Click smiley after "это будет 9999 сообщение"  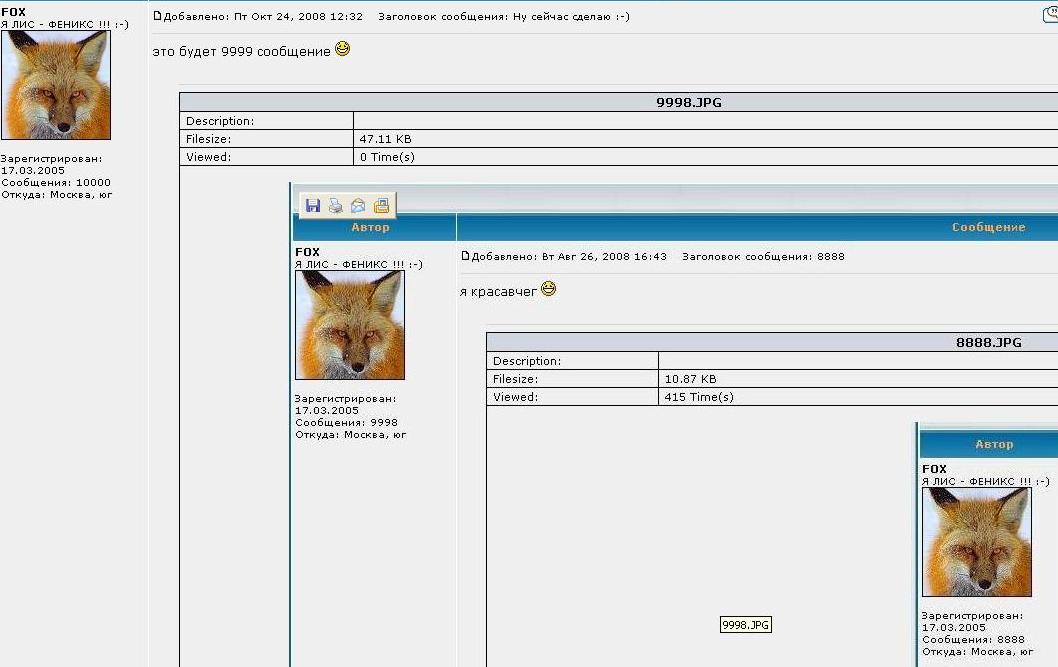[343, 48]
